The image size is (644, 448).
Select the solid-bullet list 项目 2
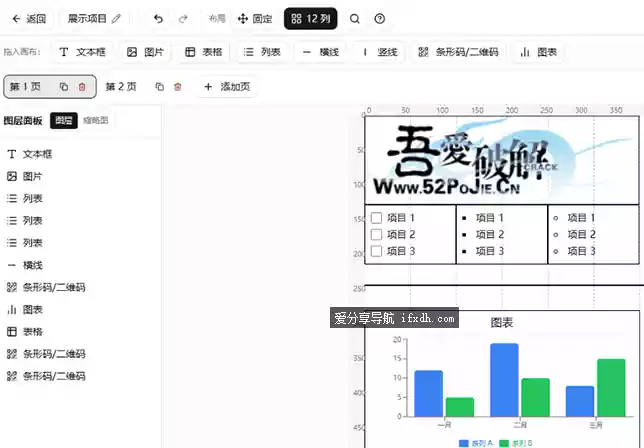click(x=490, y=234)
